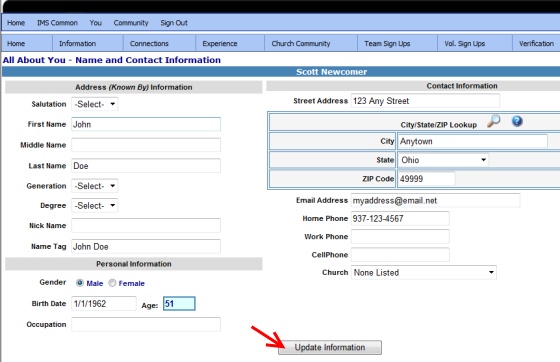The height and width of the screenshot is (362, 560).
Task: Switch to the Team Sign Ups tab
Action: point(397,44)
